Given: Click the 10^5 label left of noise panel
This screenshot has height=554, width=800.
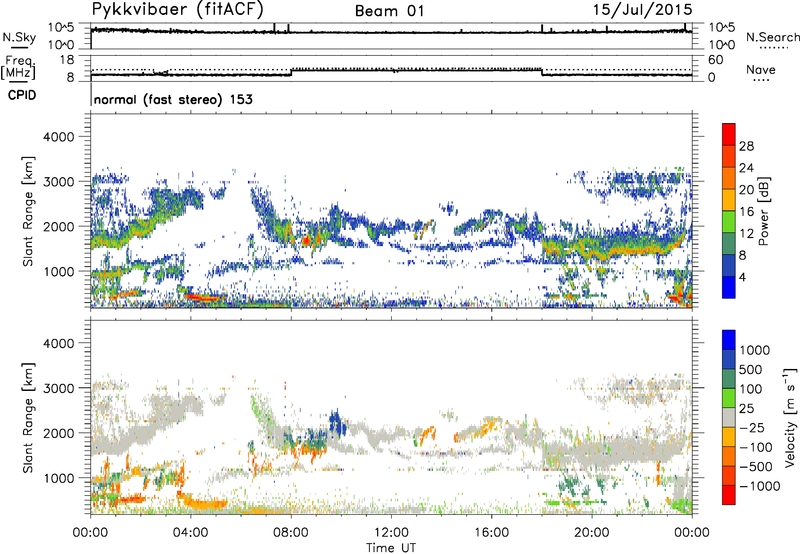Looking at the screenshot, I should pyautogui.click(x=61, y=27).
